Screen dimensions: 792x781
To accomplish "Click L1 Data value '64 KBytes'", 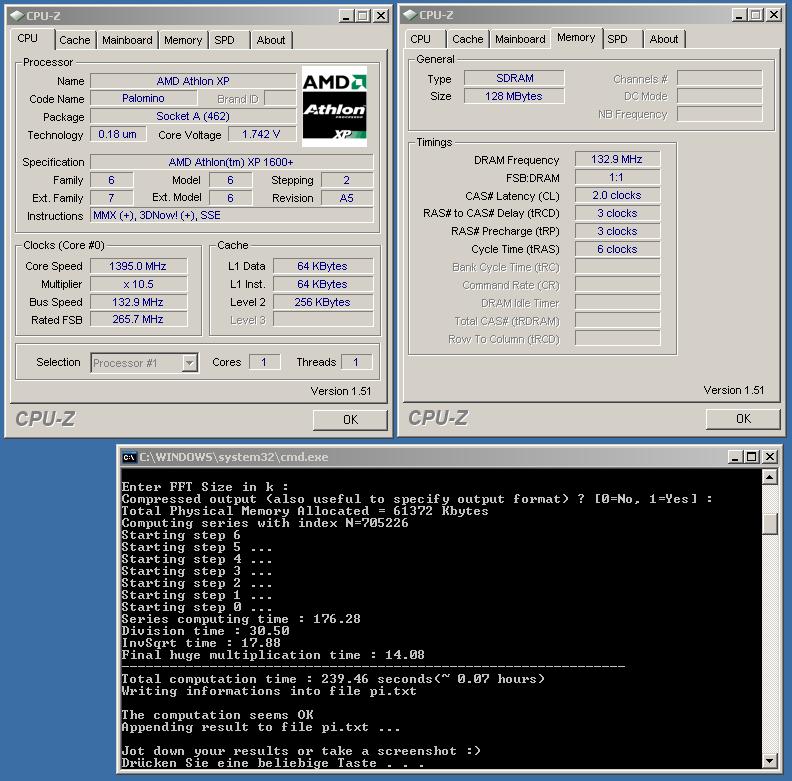I will (x=323, y=266).
